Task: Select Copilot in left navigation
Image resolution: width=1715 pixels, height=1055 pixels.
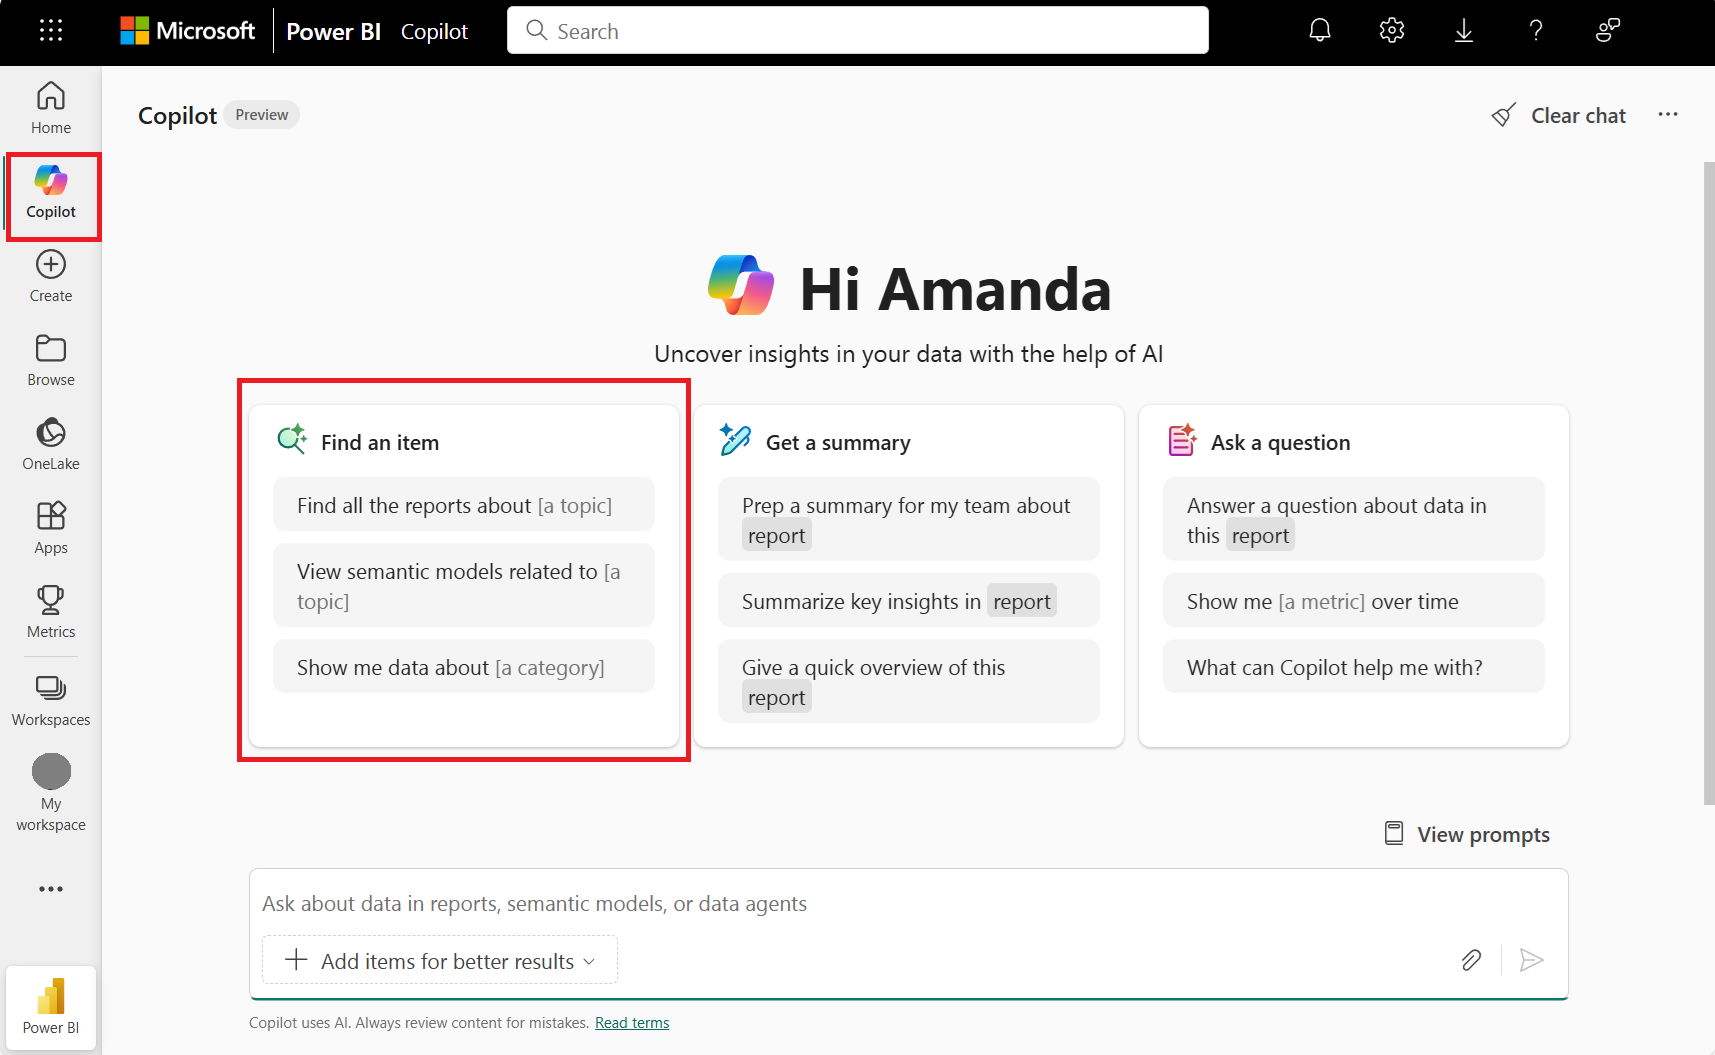Action: 51,194
